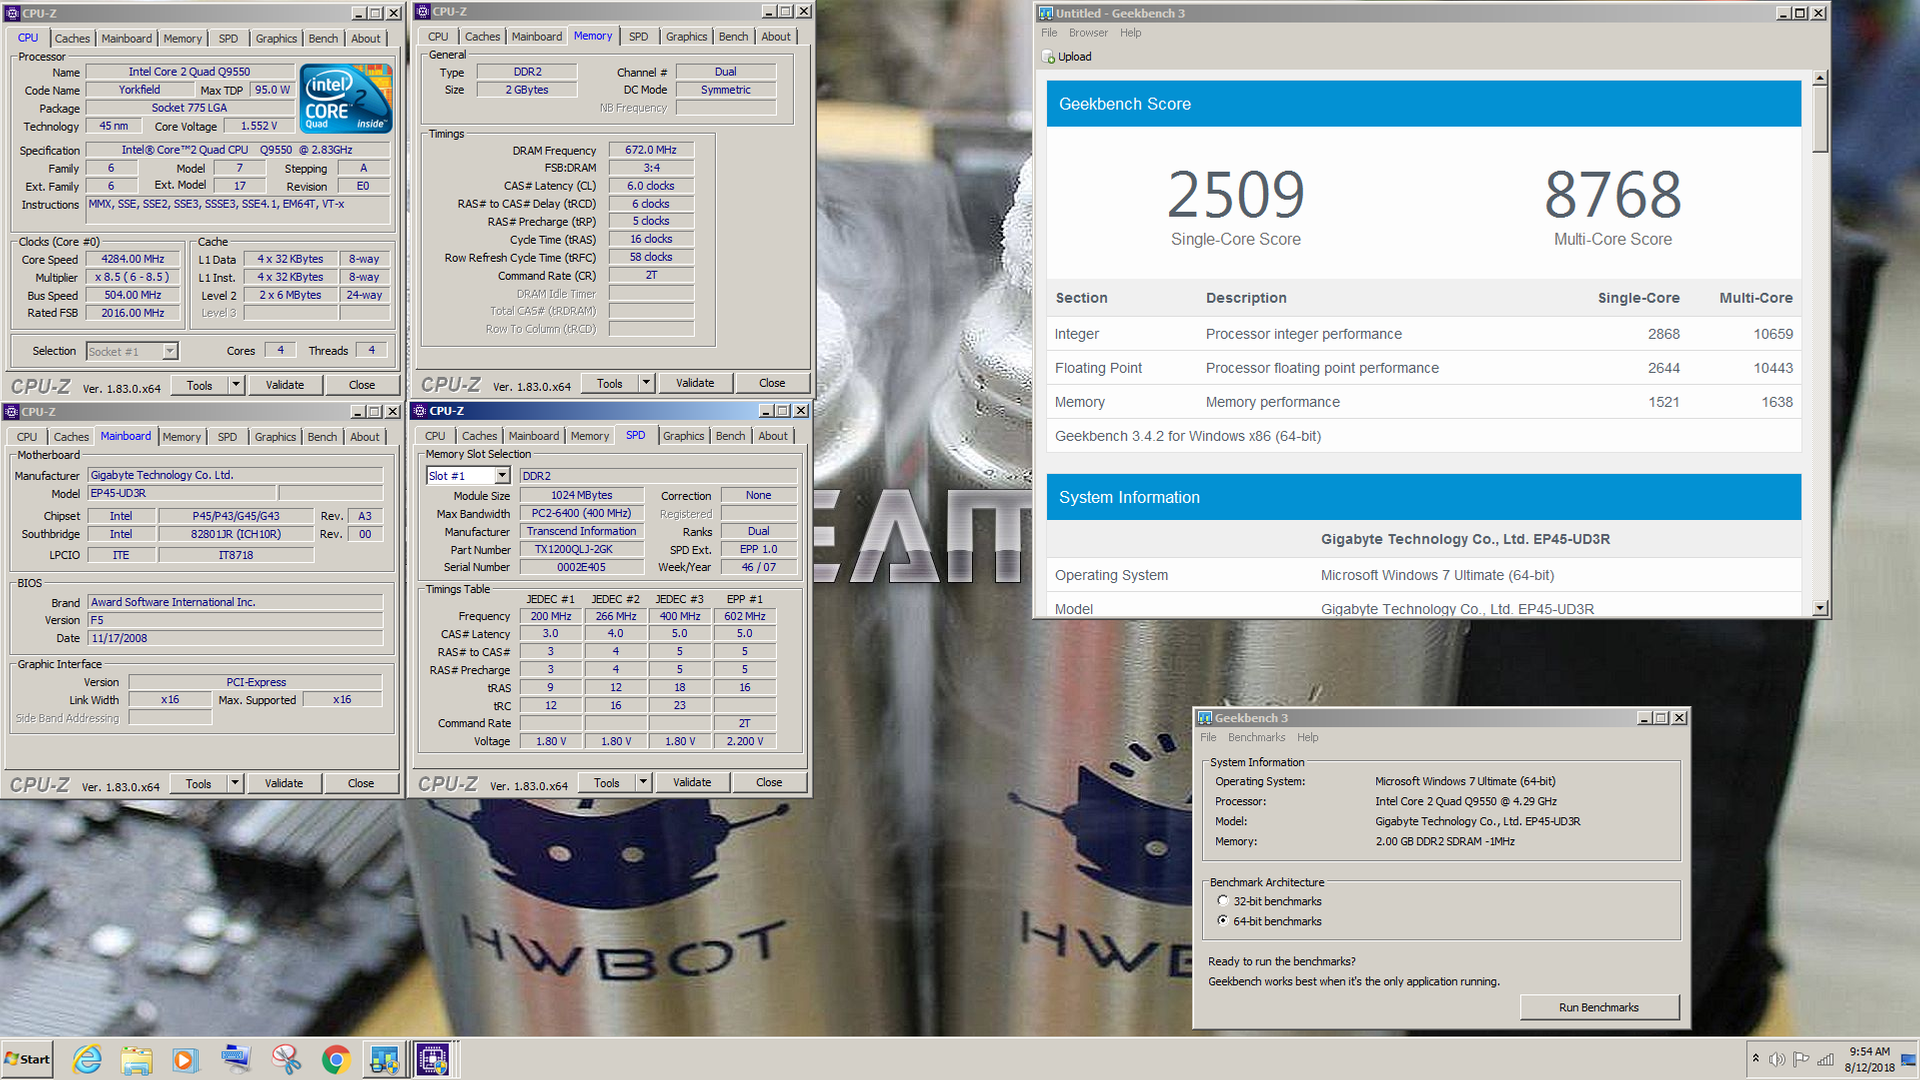Click the Core Voltage value 1.552 V
Image resolution: width=1920 pixels, height=1080 pixels.
click(x=258, y=126)
